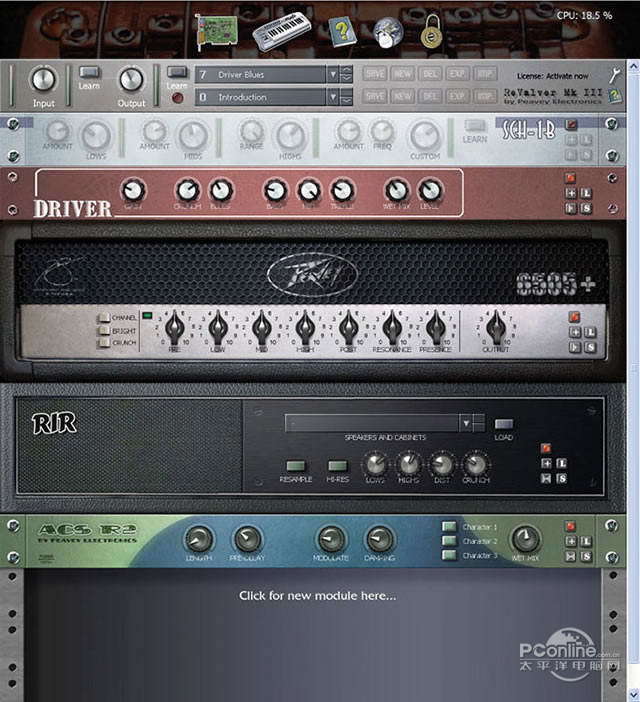Screen dimensions: 640x702
Task: Toggle the red power icon on 6505+ amp
Action: [x=575, y=317]
